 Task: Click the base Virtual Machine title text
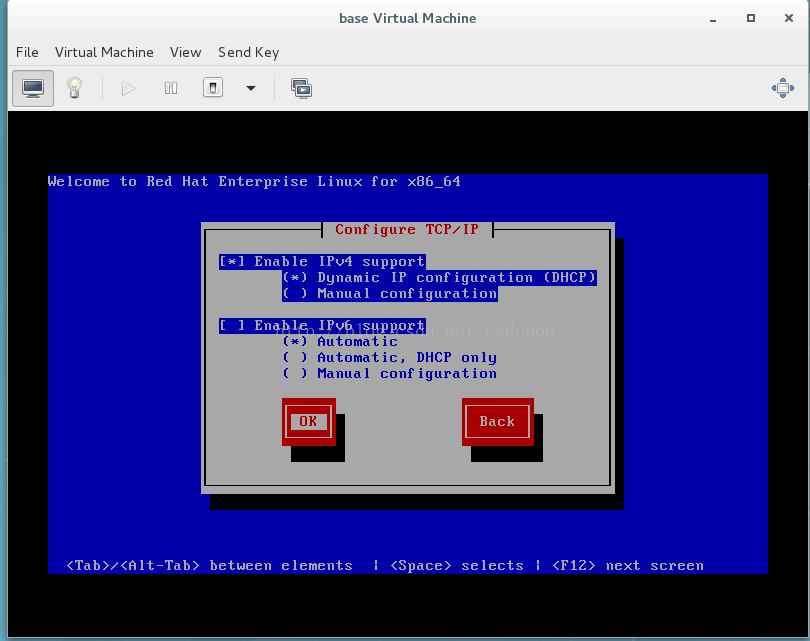click(x=408, y=19)
